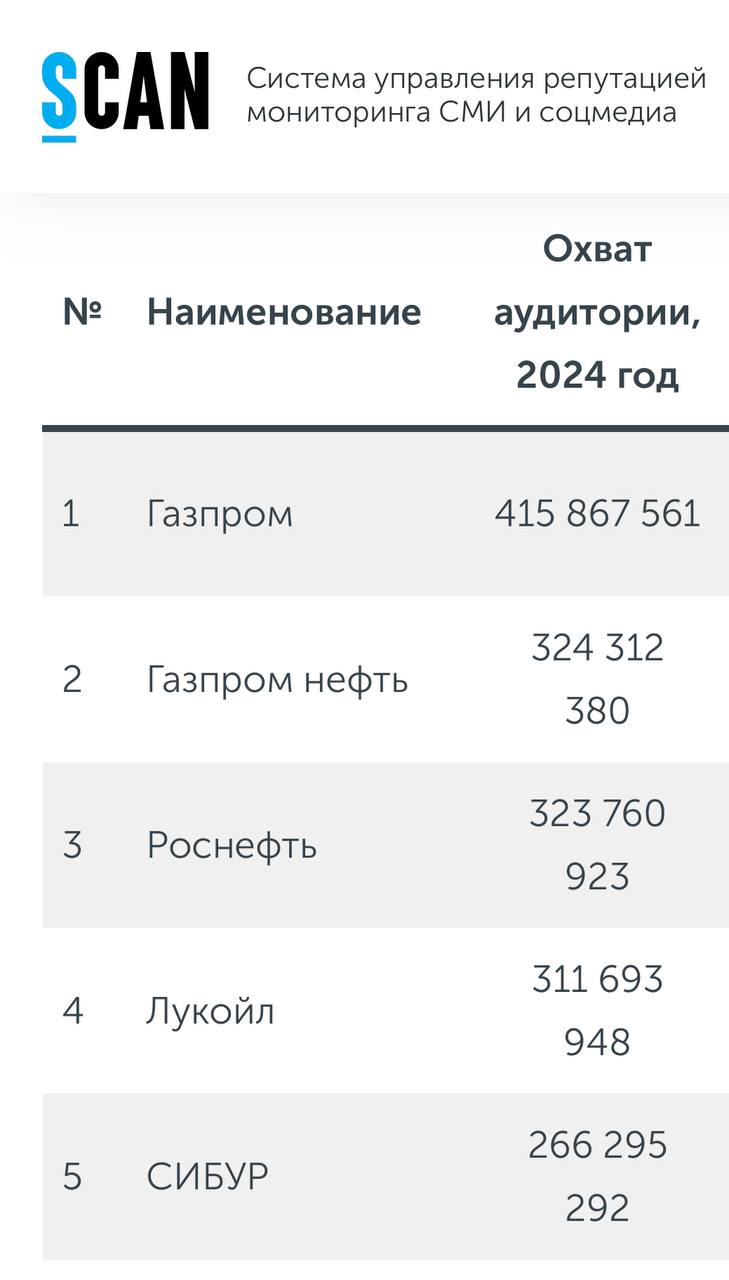Screen dimensions: 729x1280
Task: Click the tagline text beside the SCAN logo
Action: click(476, 95)
